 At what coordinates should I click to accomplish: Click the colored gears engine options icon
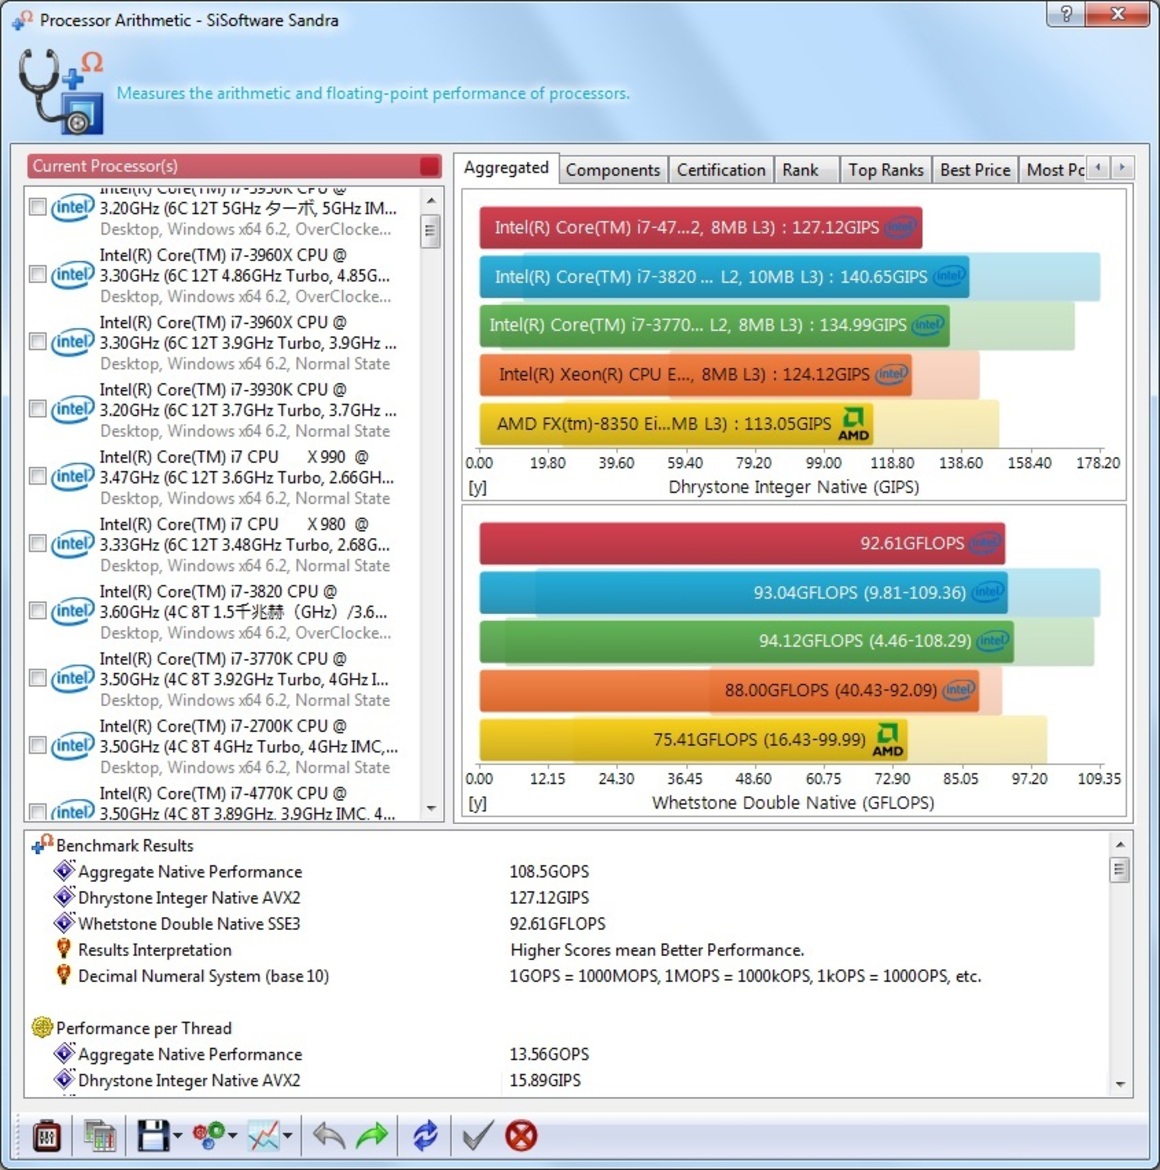coord(208,1136)
